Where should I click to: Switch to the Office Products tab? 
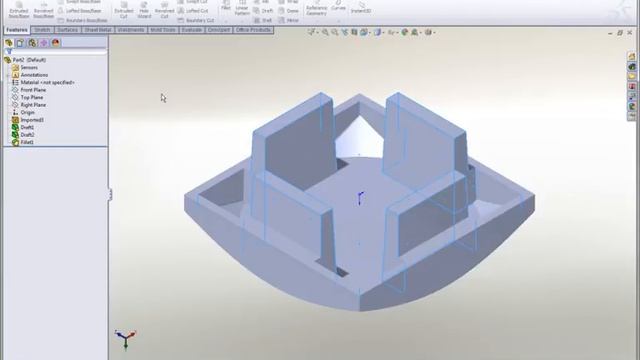coord(253,30)
